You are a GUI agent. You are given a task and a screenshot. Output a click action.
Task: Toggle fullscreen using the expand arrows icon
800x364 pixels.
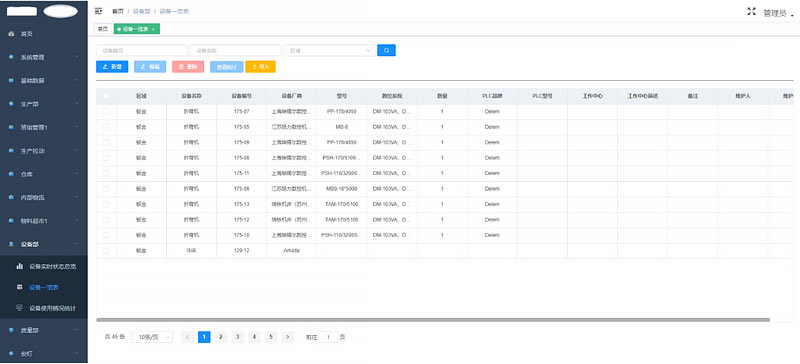(751, 11)
